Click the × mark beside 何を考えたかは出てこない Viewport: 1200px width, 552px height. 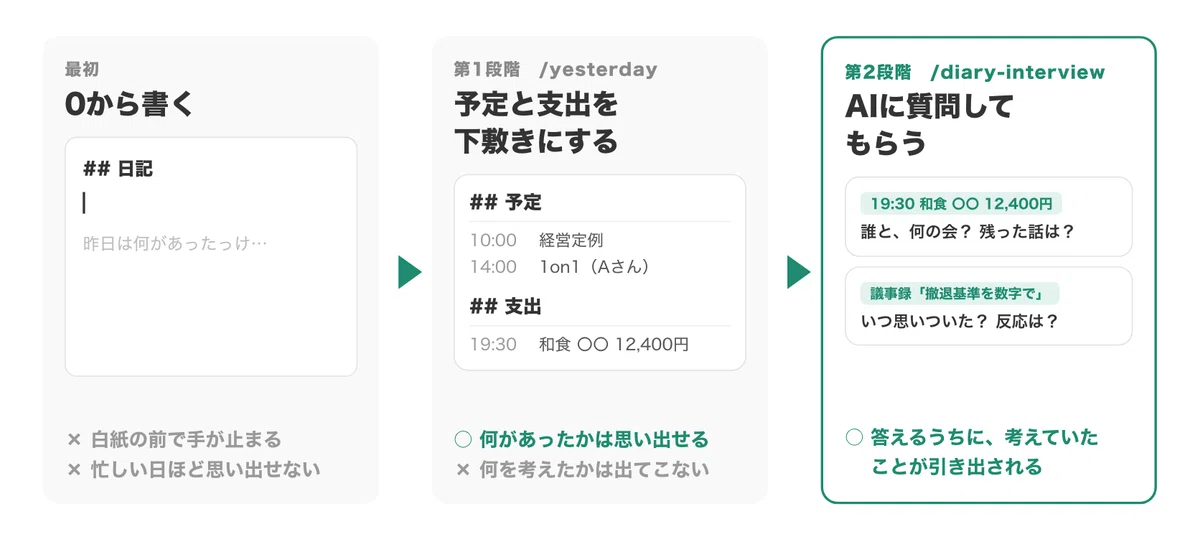[x=462, y=469]
